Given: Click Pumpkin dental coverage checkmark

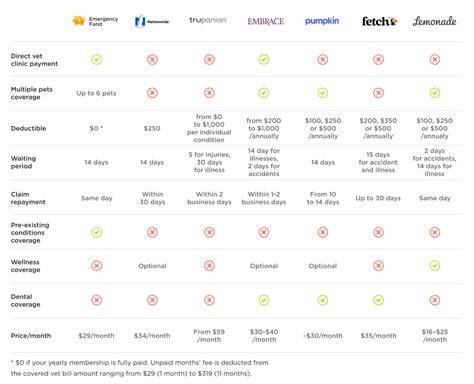Looking at the screenshot, I should 323,300.
